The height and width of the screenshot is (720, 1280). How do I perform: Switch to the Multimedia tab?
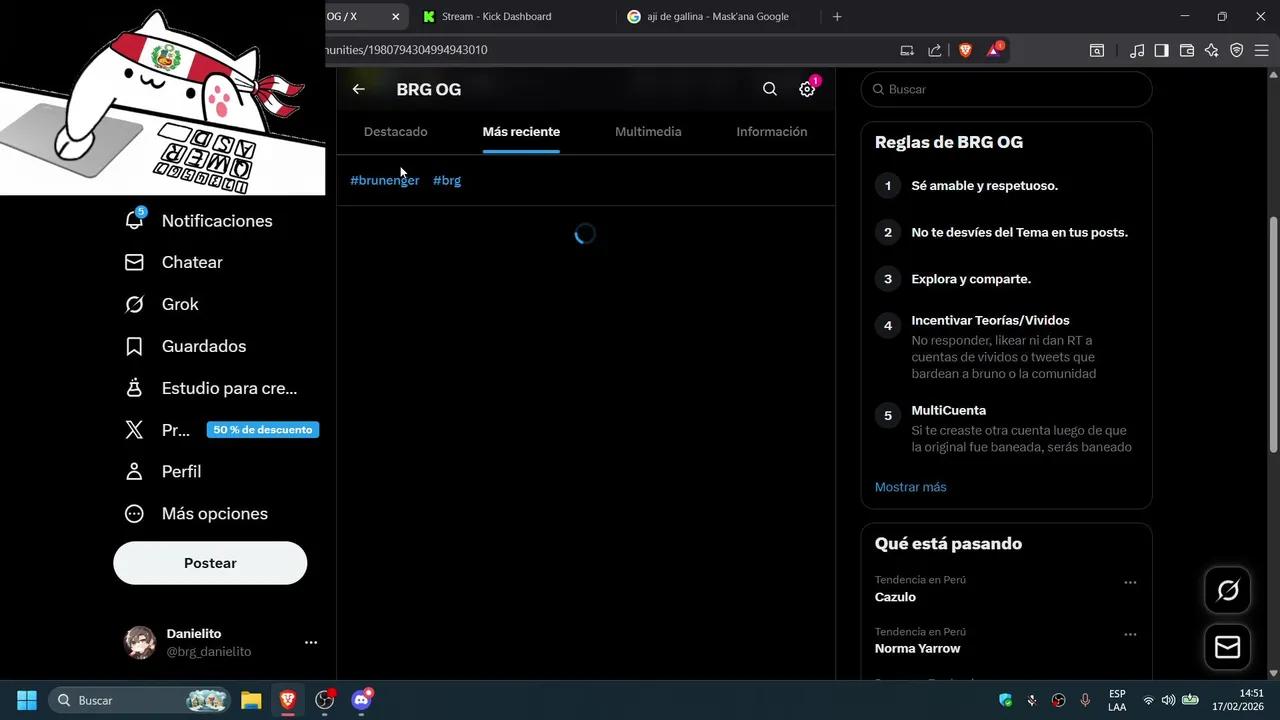[648, 132]
